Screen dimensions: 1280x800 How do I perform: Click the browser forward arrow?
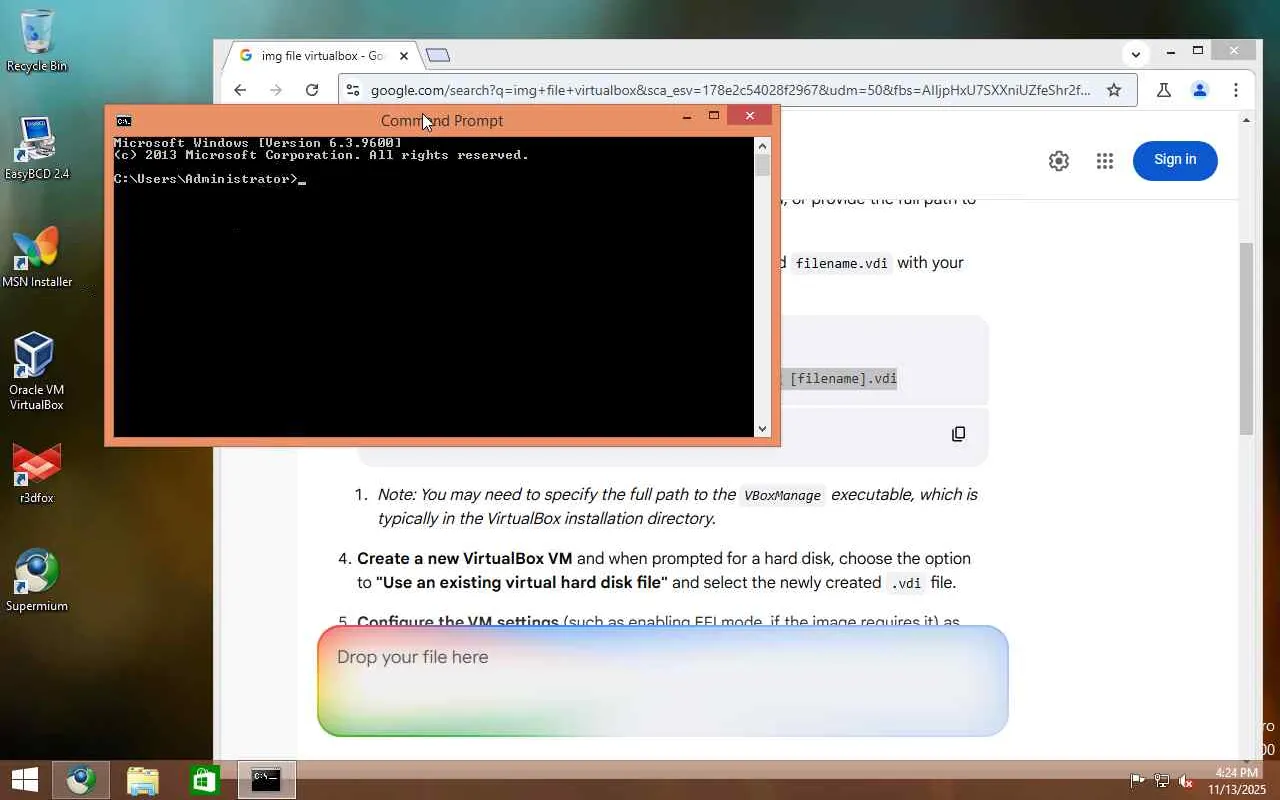pyautogui.click(x=276, y=90)
